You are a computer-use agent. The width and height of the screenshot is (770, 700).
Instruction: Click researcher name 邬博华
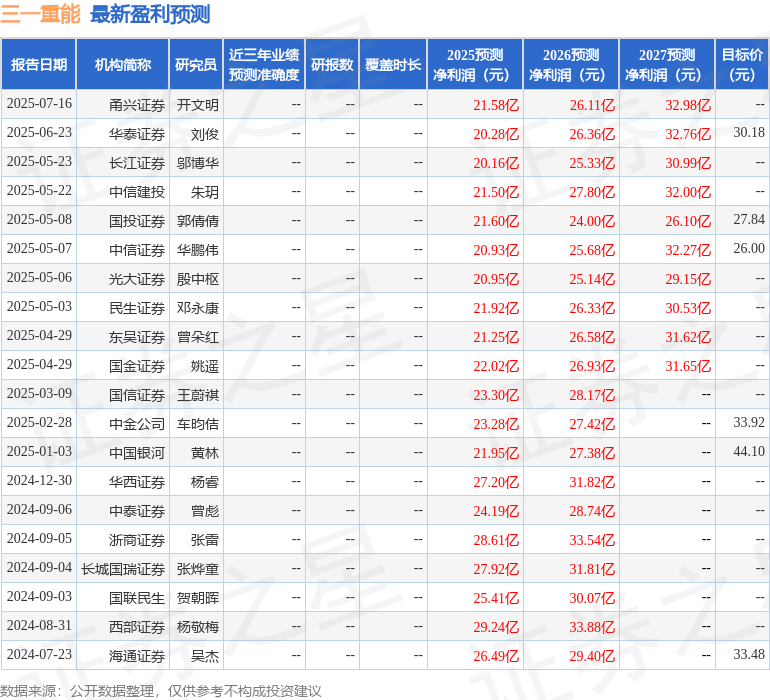tap(198, 163)
